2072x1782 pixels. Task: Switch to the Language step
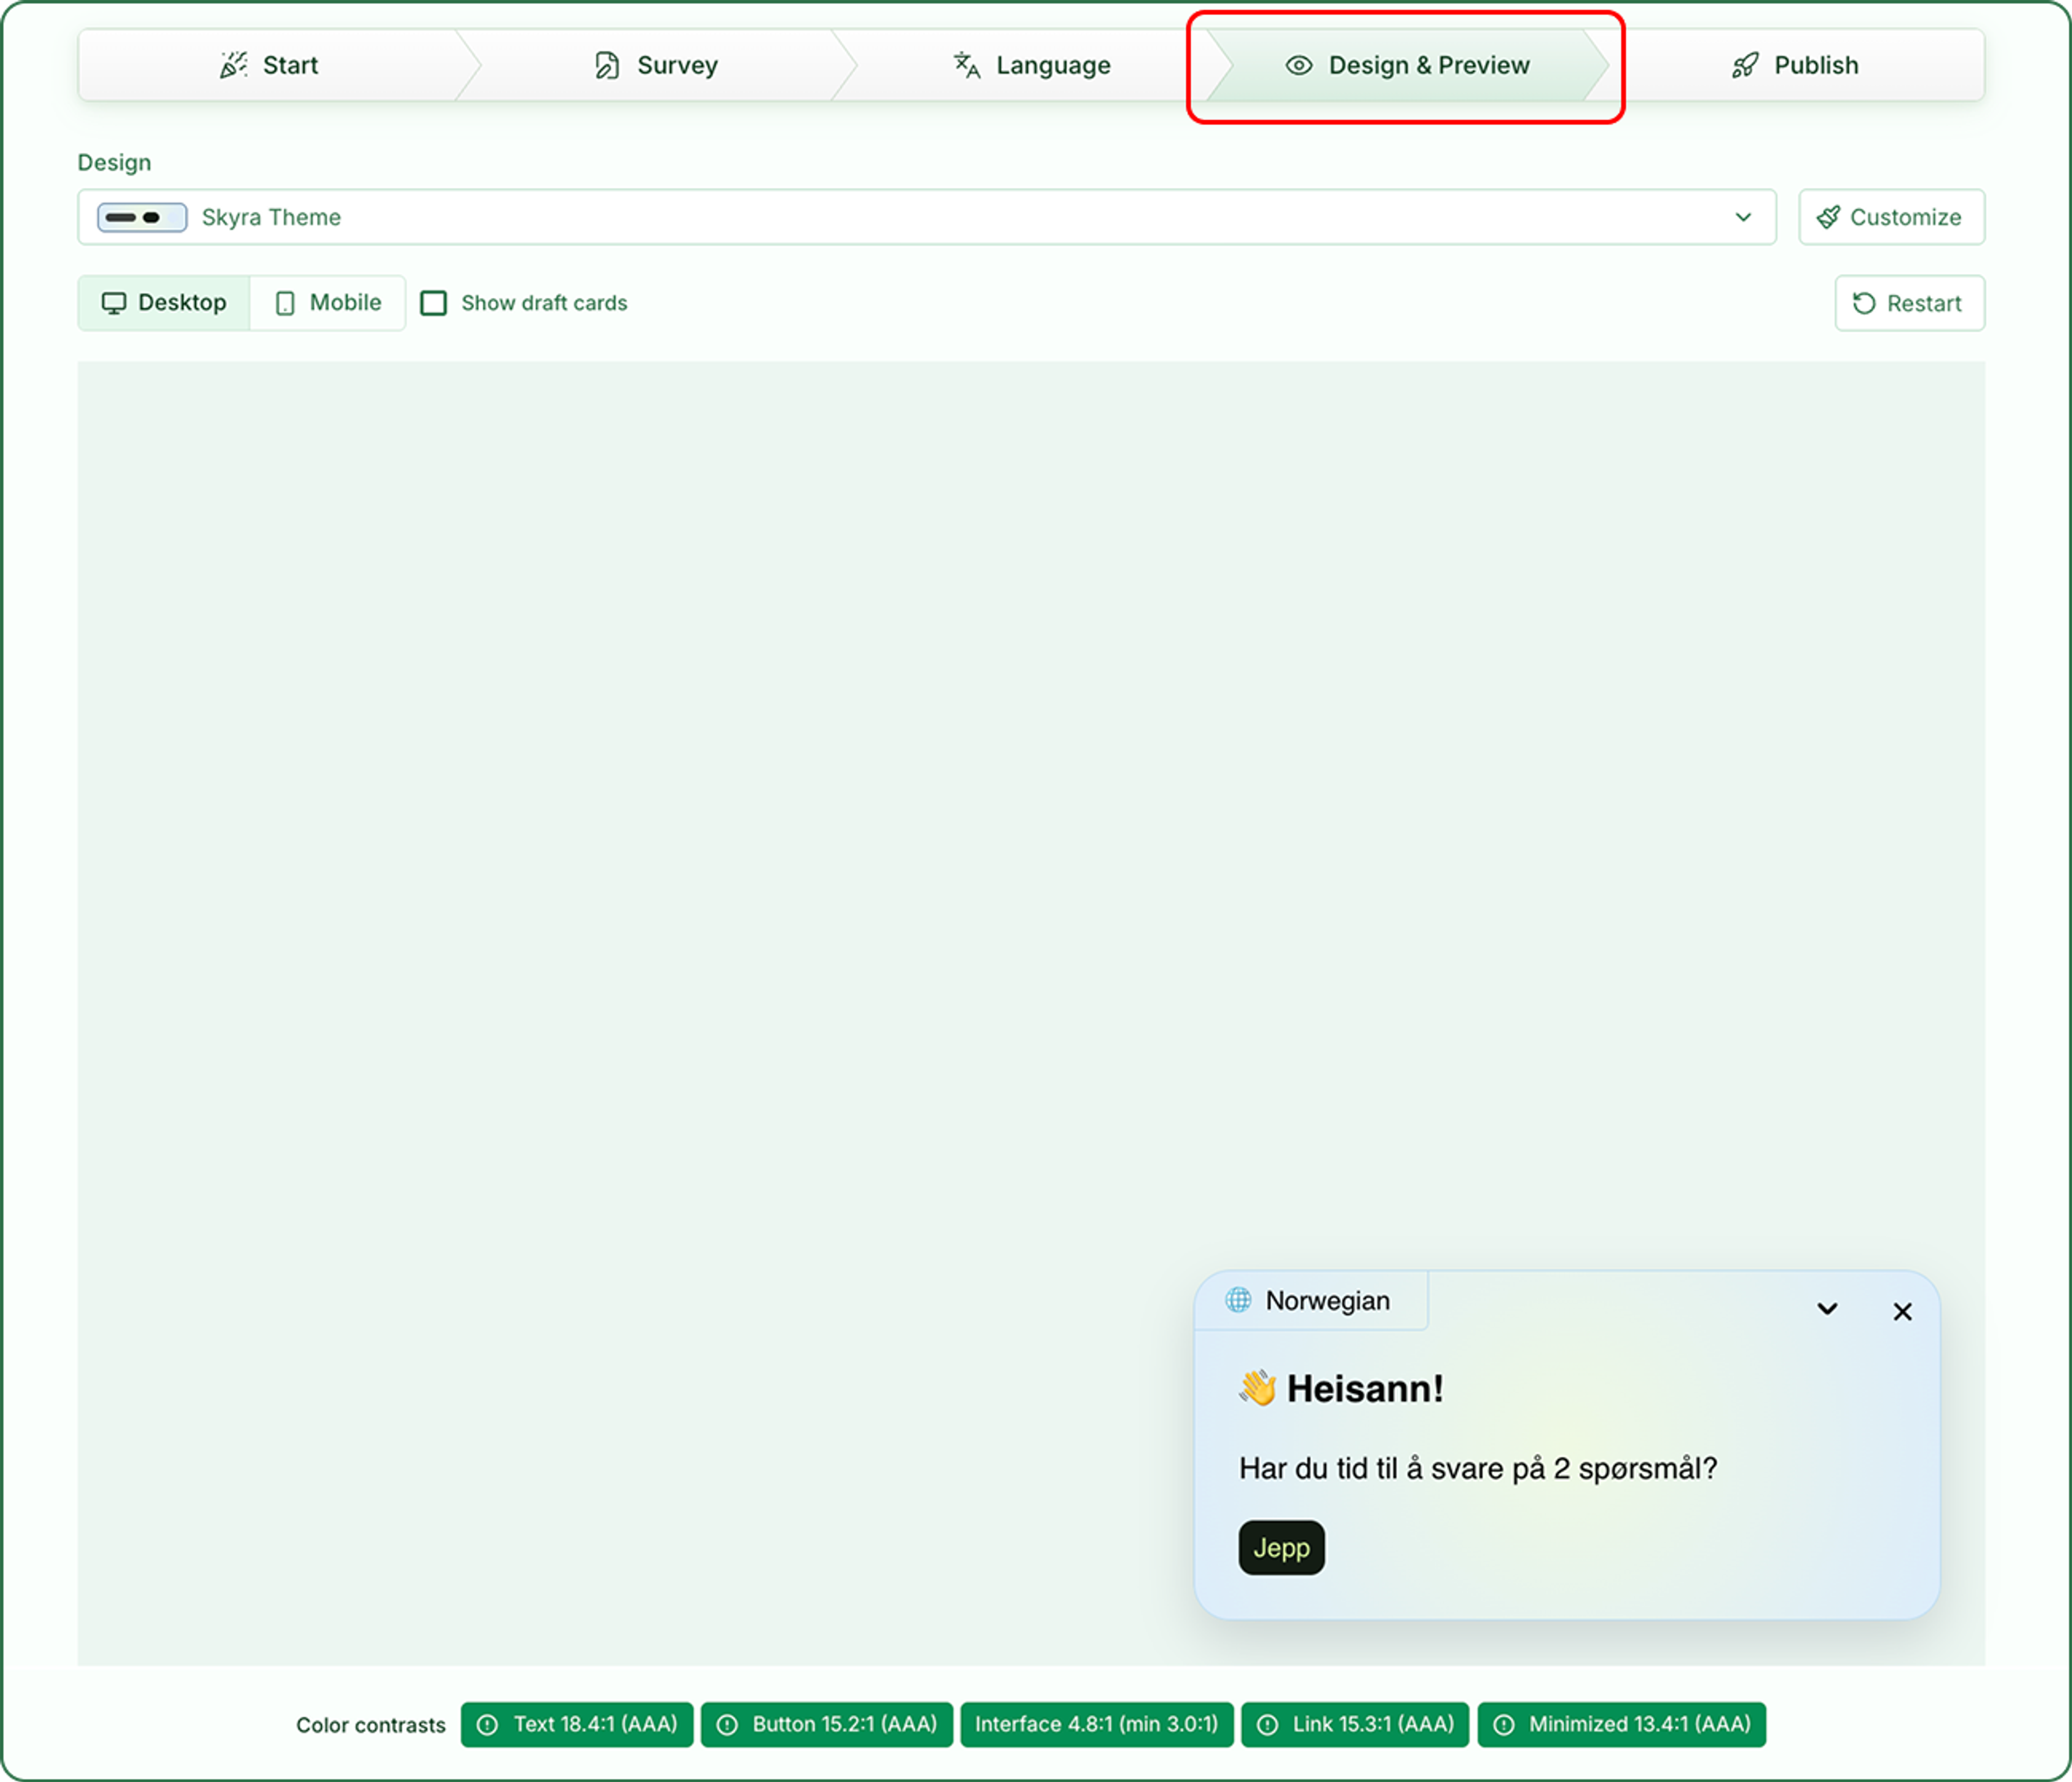tap(1031, 65)
